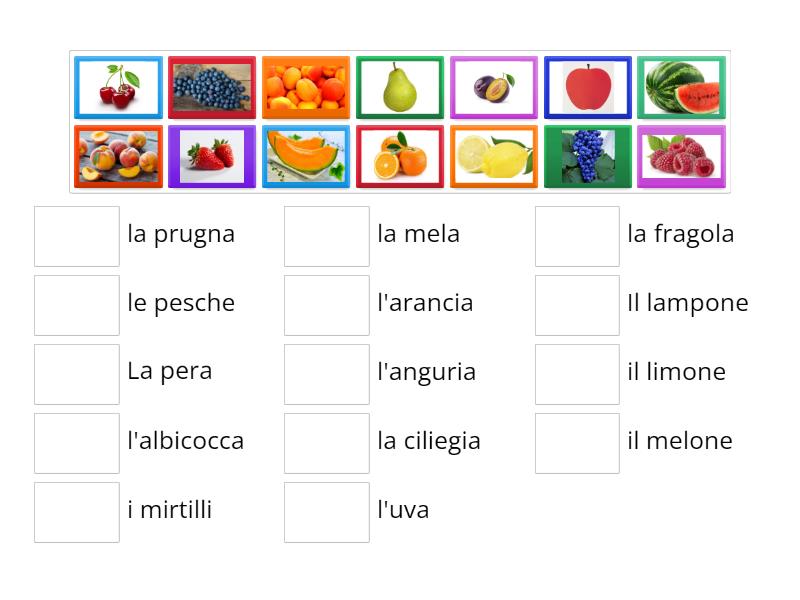The height and width of the screenshot is (600, 800).
Task: Select the peaches image tile
Action: pos(117,158)
